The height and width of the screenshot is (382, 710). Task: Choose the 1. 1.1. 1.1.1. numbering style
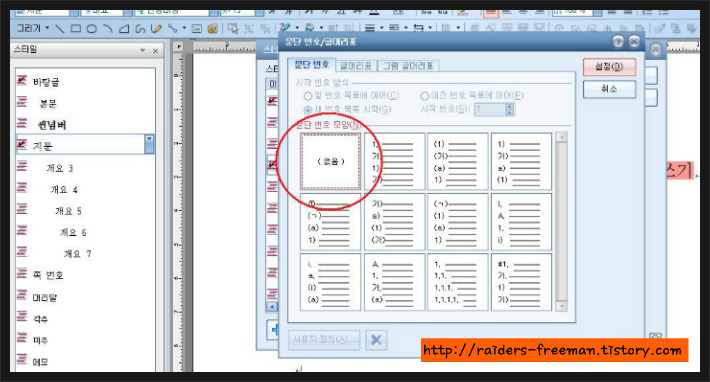[458, 282]
